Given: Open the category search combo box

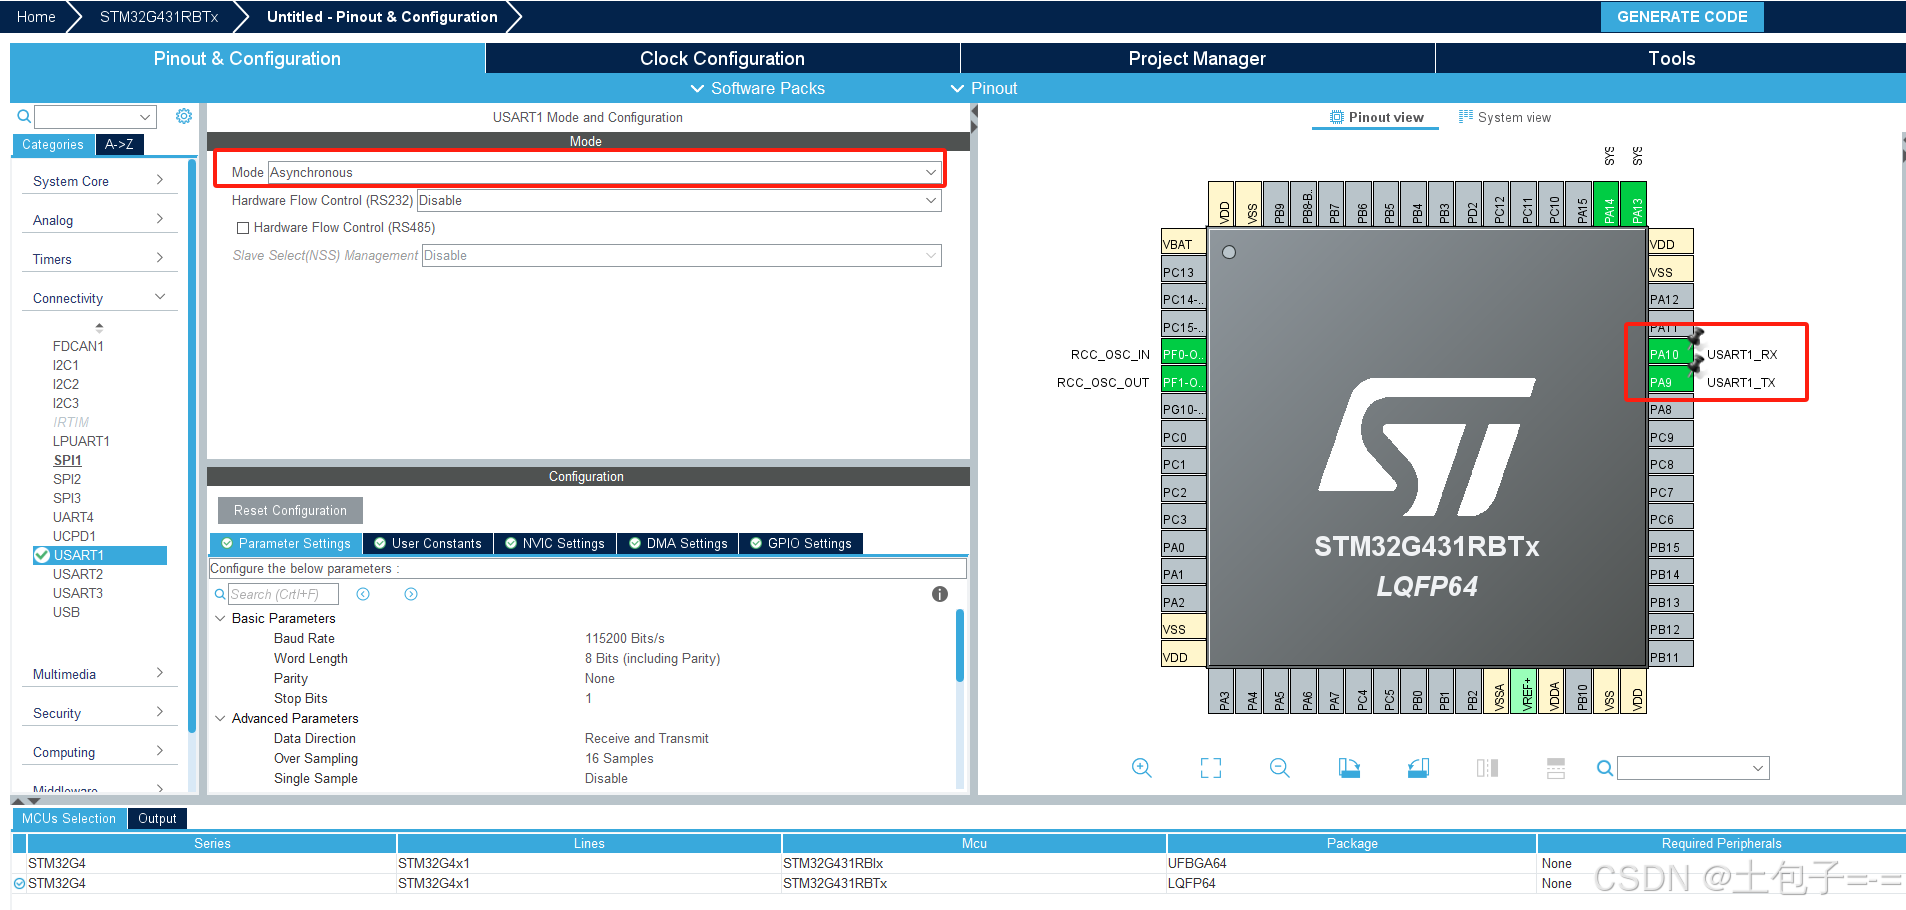Looking at the screenshot, I should click(x=96, y=117).
